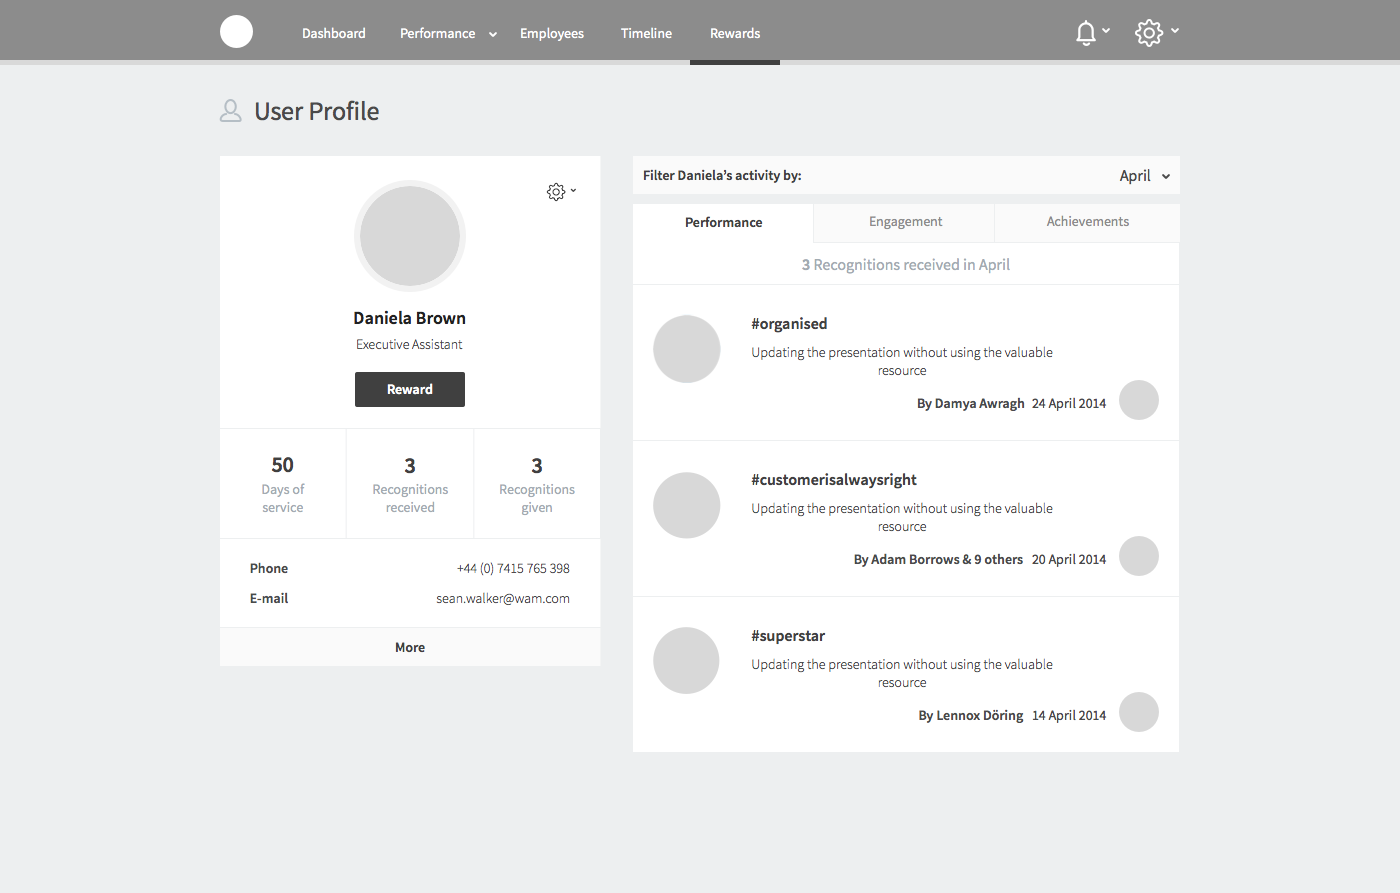
Task: Open the Performance navbar item
Action: (x=438, y=33)
